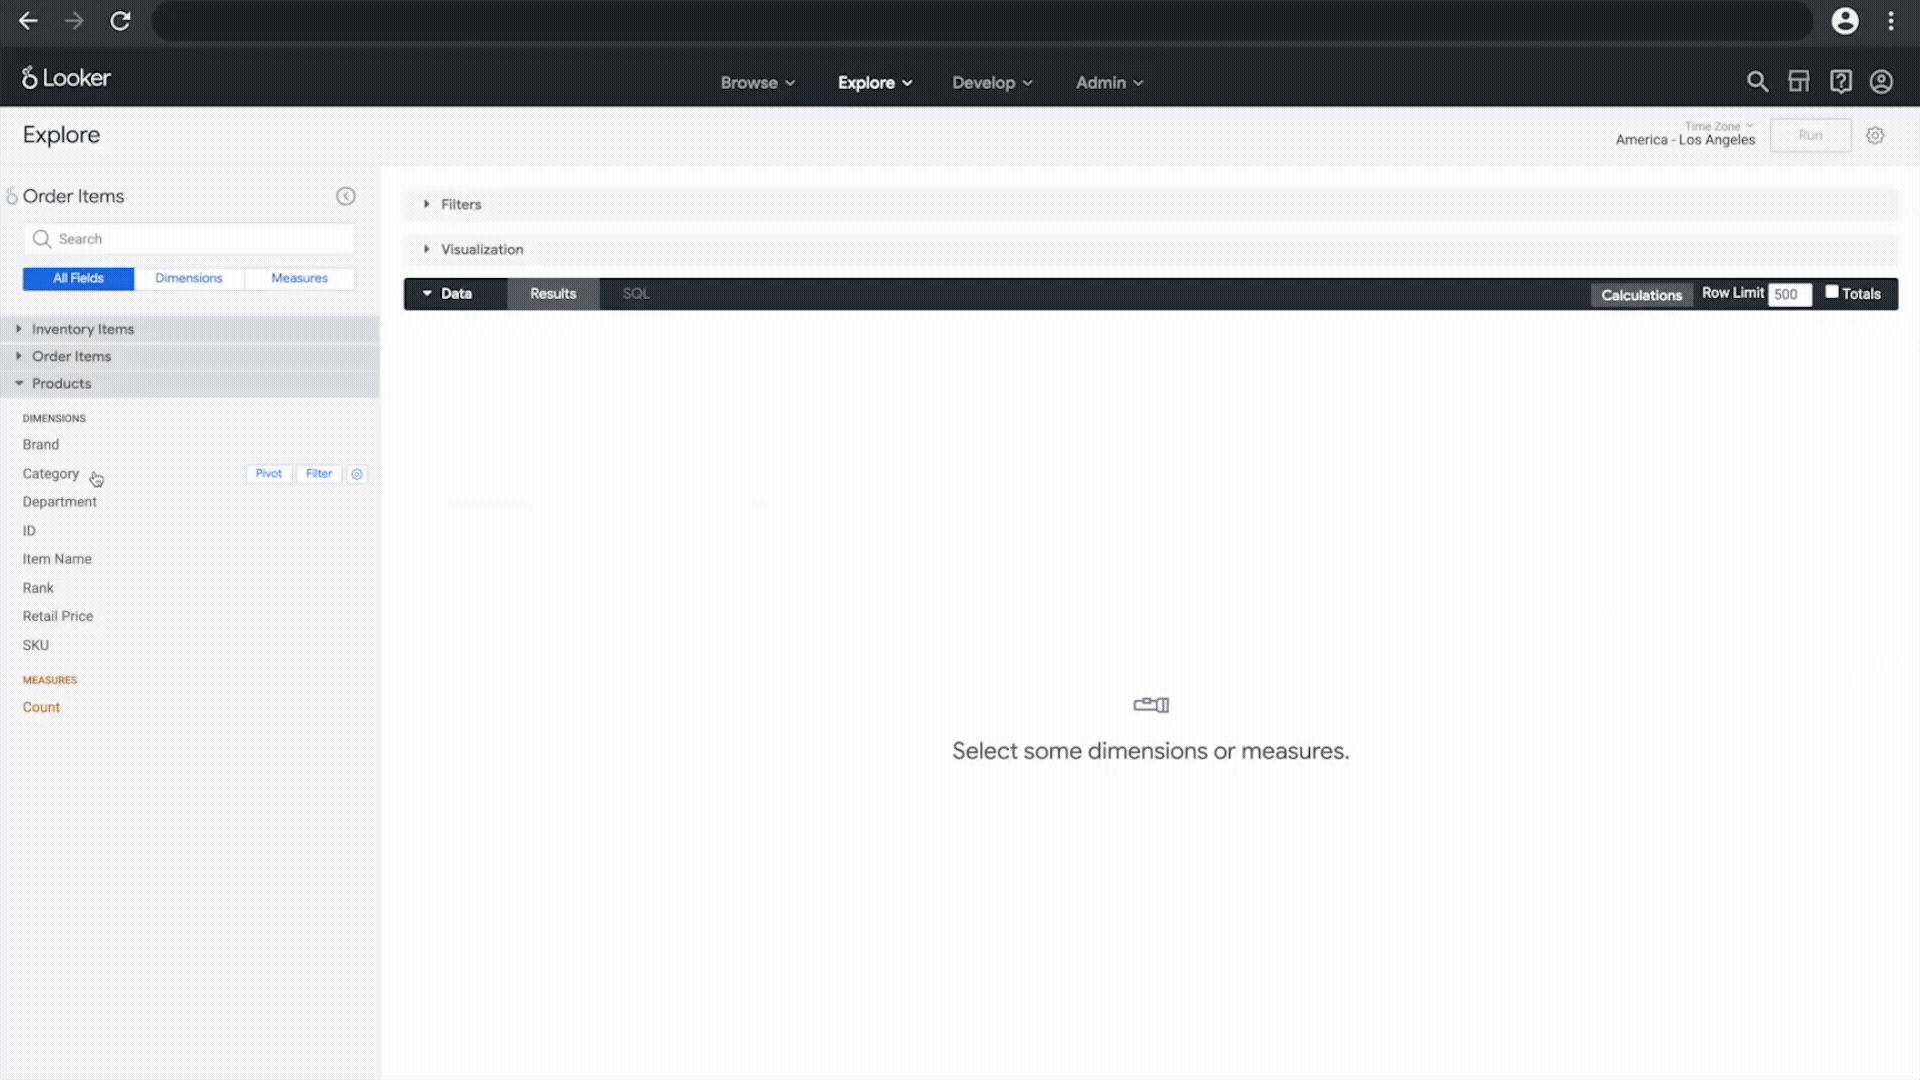Image resolution: width=1920 pixels, height=1080 pixels.
Task: Collapse the field picker with arrow icon
Action: tap(346, 196)
